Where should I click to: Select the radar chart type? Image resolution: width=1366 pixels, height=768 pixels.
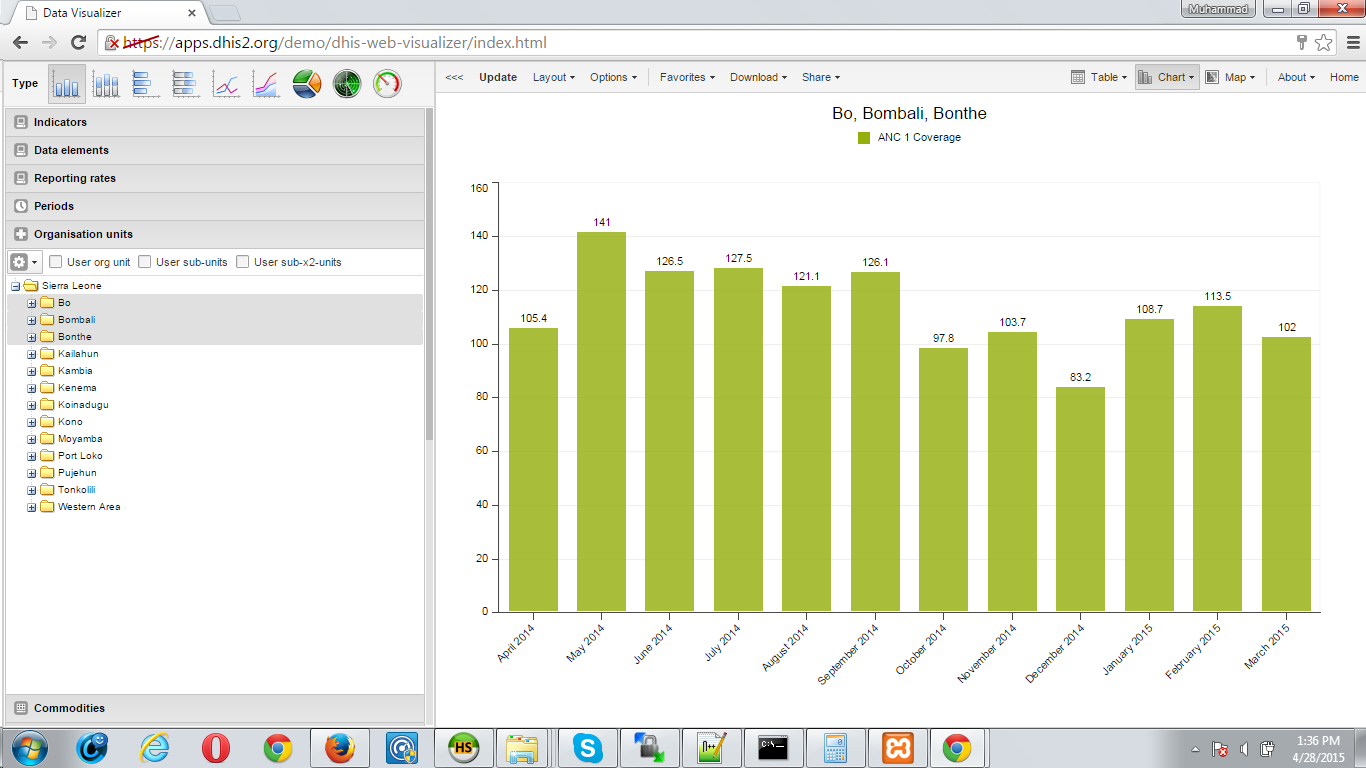click(346, 85)
